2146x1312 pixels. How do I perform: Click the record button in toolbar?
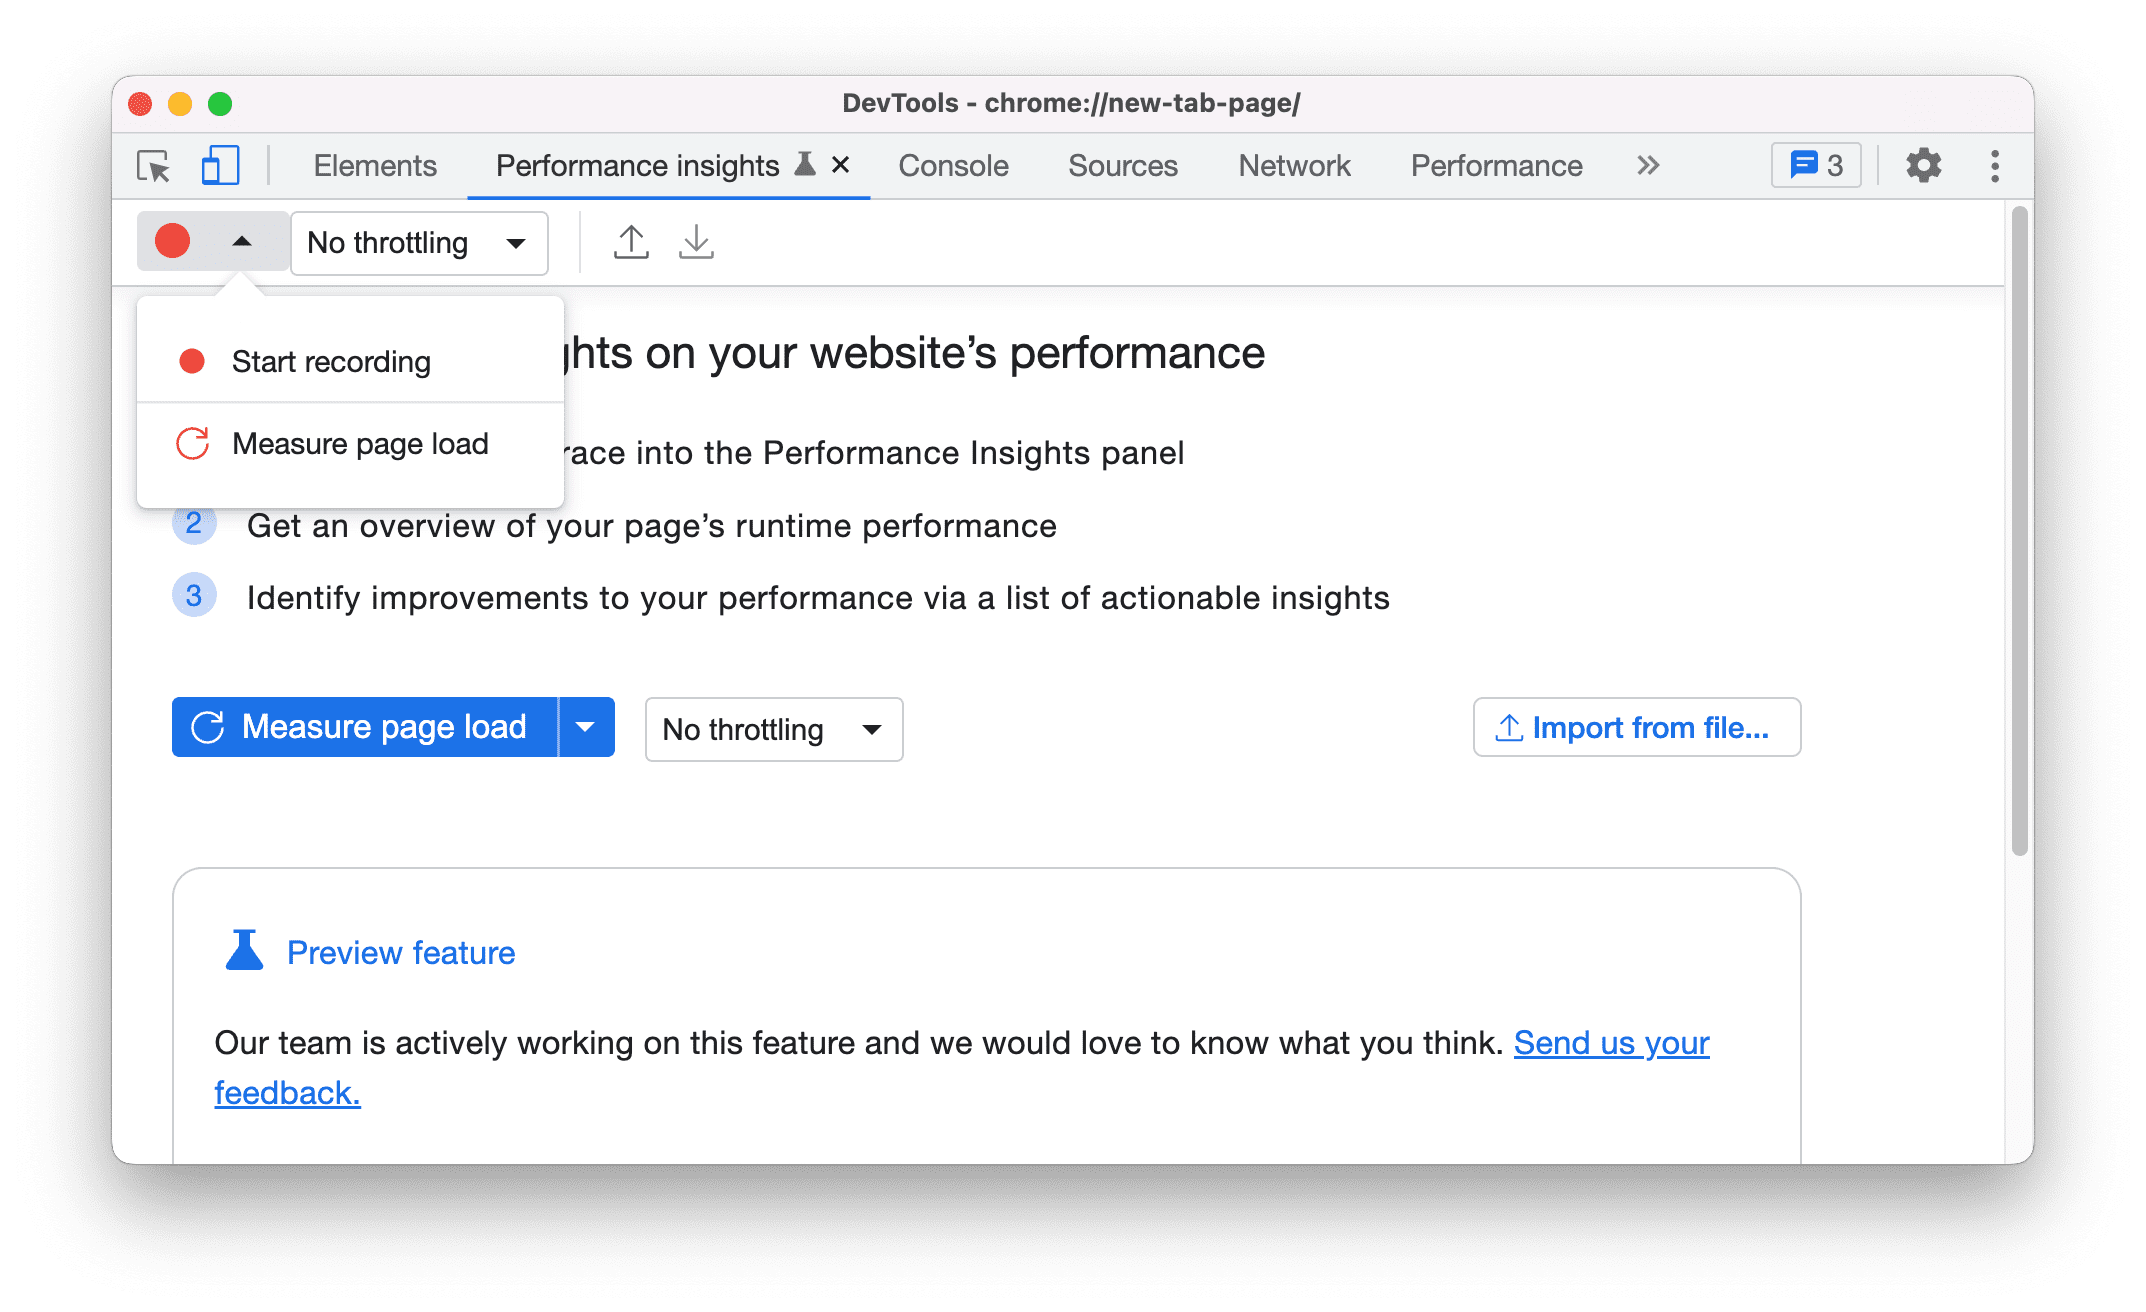coord(172,241)
